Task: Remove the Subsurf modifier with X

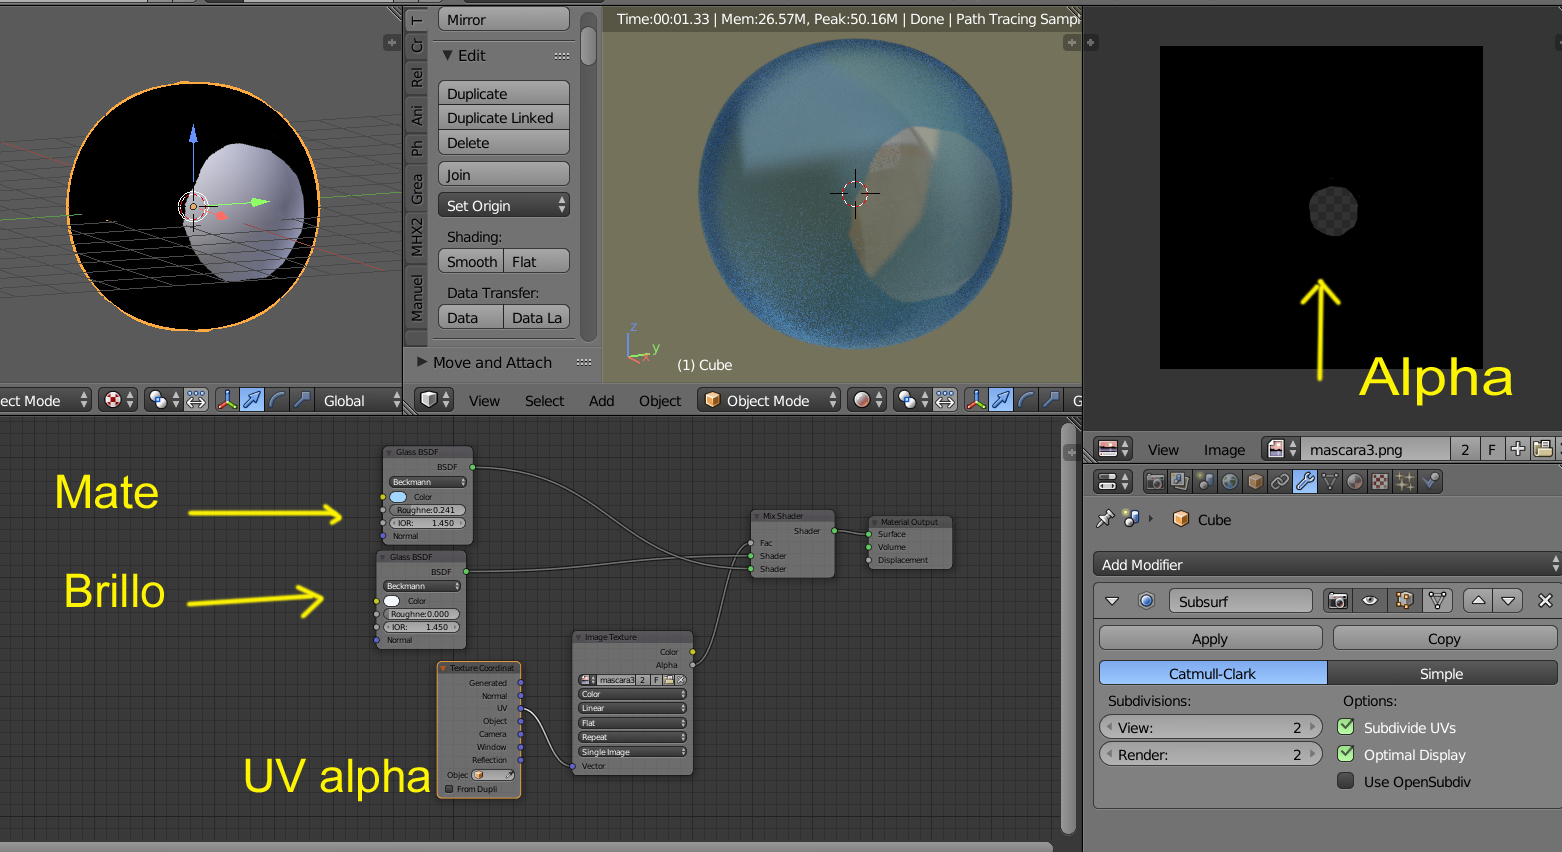Action: (x=1545, y=601)
